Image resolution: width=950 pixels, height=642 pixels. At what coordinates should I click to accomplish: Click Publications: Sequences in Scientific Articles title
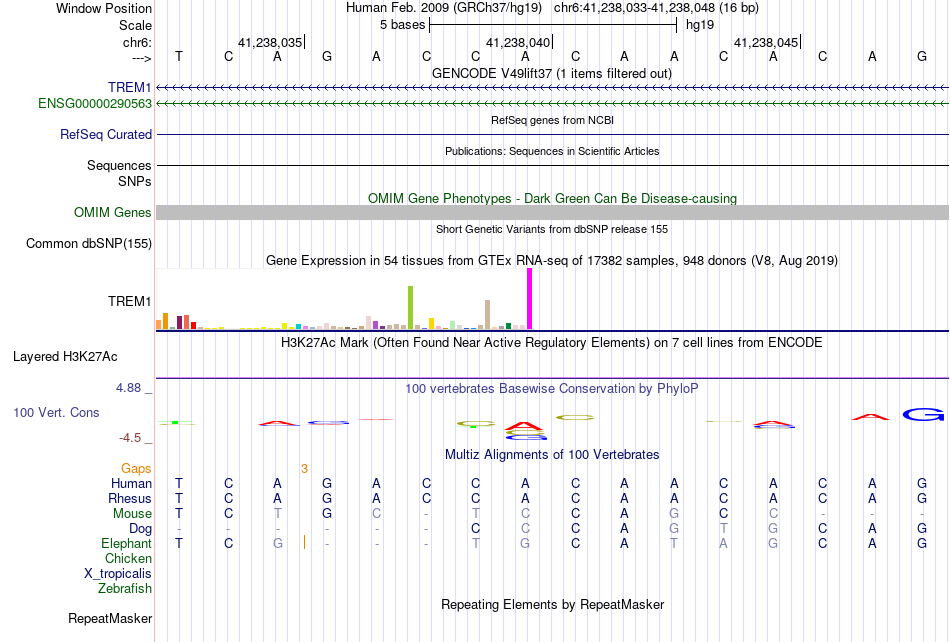coord(552,151)
